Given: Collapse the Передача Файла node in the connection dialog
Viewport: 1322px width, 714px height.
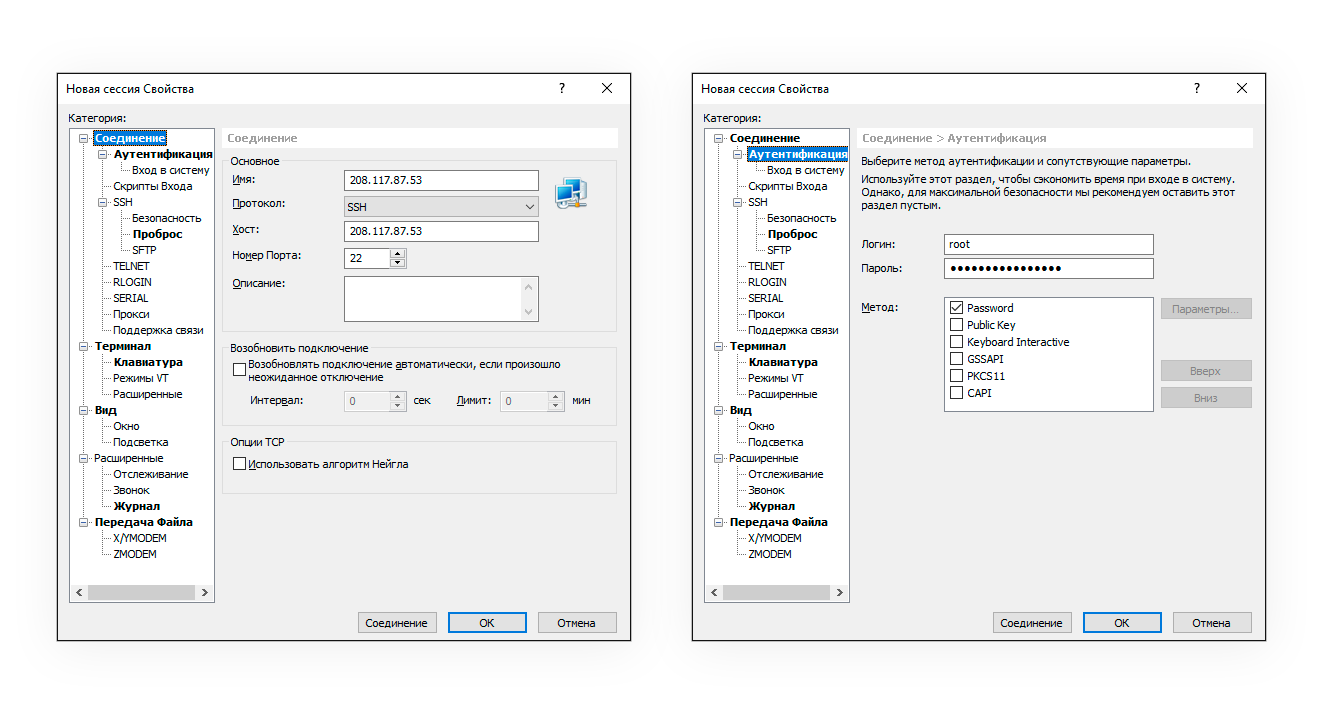Looking at the screenshot, I should [x=84, y=523].
